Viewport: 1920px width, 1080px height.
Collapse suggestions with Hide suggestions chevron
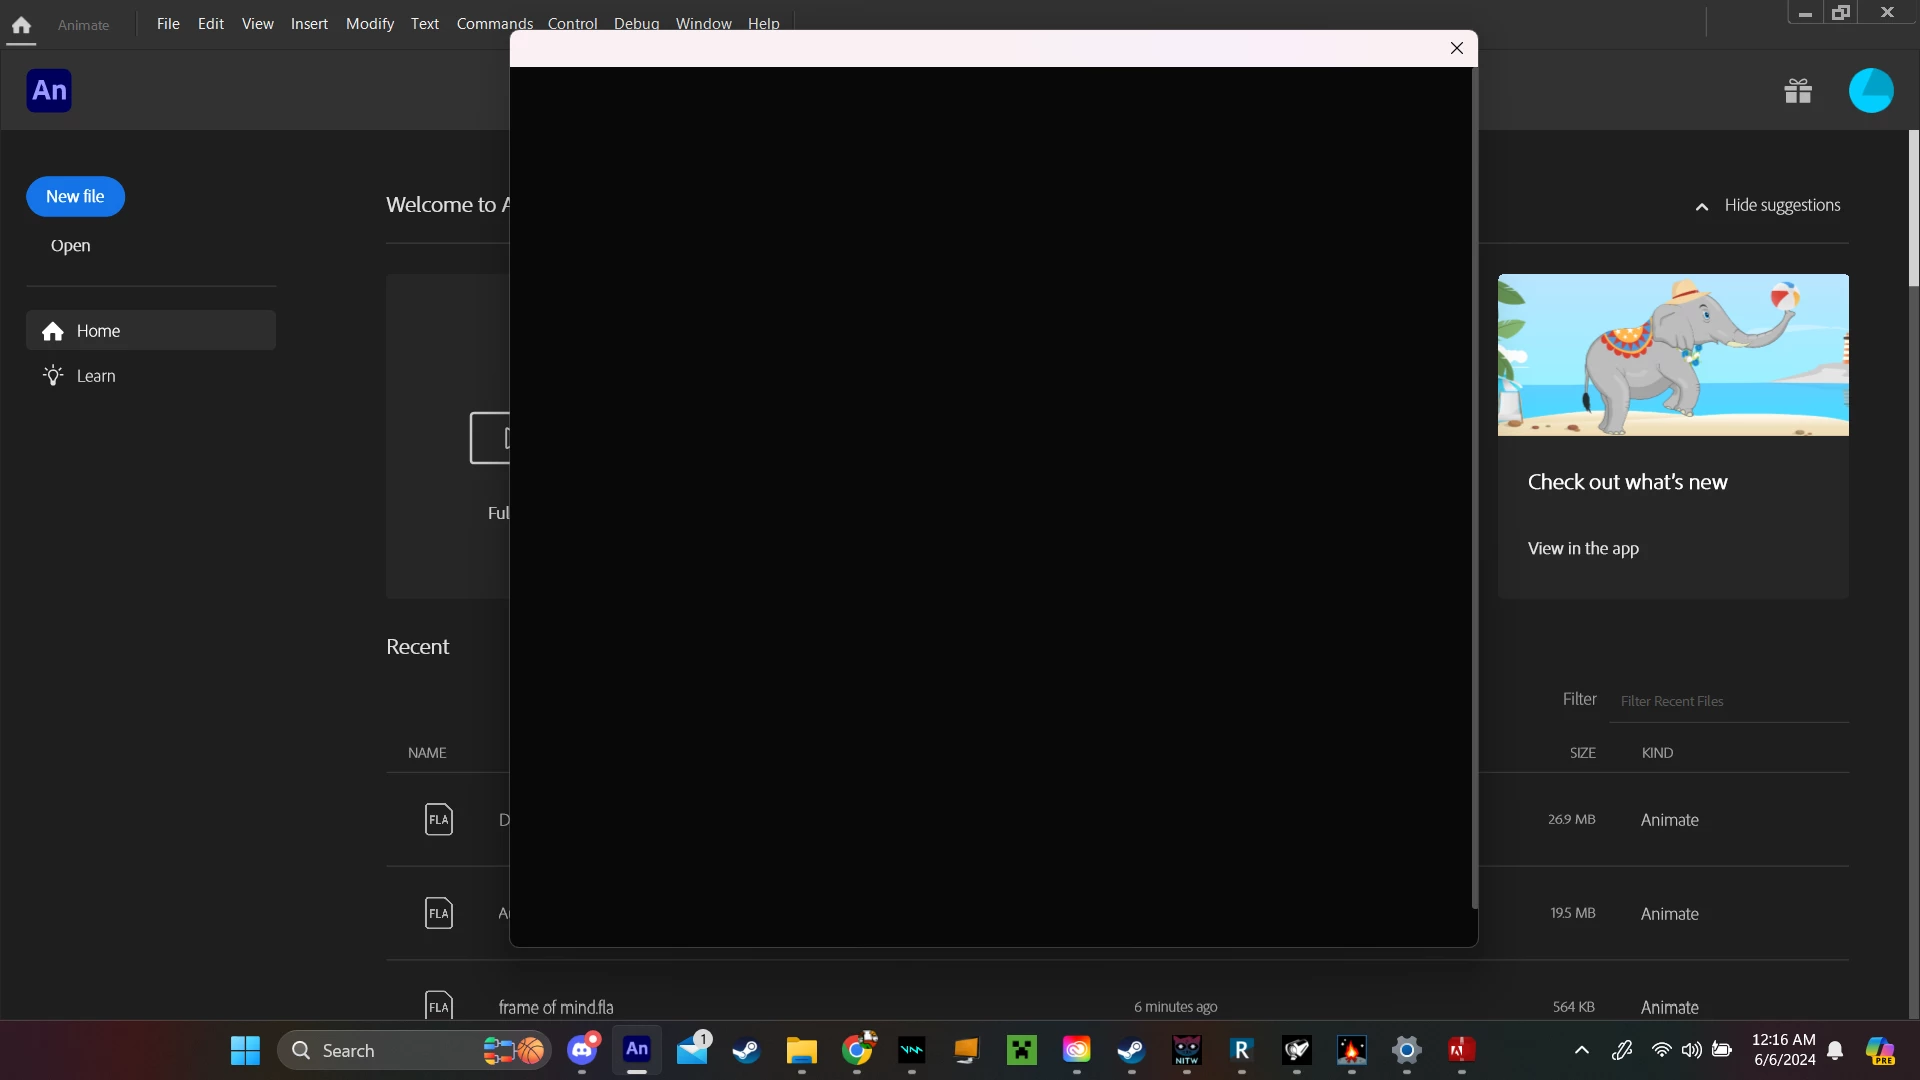[1702, 206]
